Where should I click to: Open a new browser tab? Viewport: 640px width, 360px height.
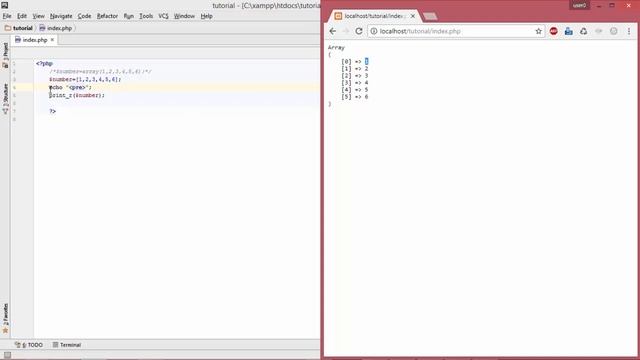tap(430, 16)
